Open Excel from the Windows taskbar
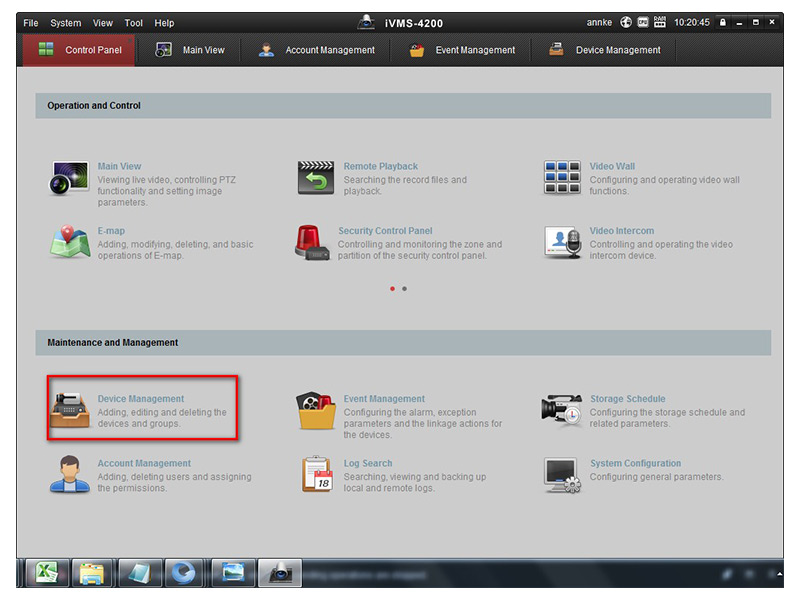 click(x=46, y=573)
